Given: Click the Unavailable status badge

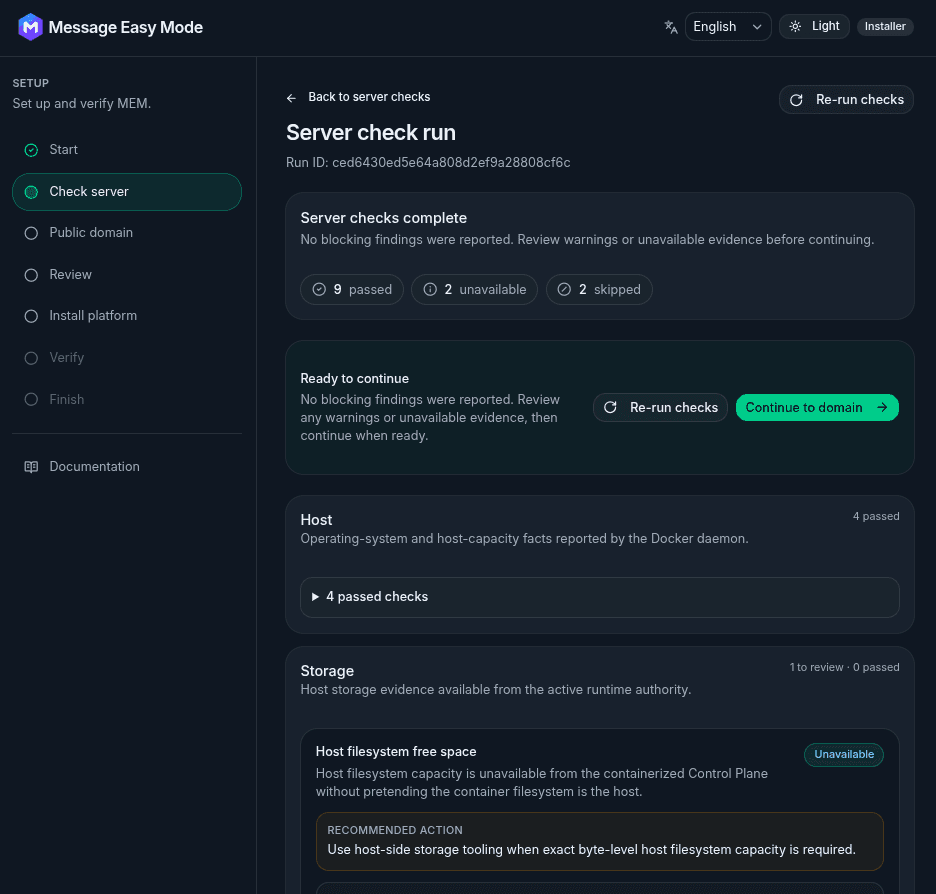Looking at the screenshot, I should [843, 754].
